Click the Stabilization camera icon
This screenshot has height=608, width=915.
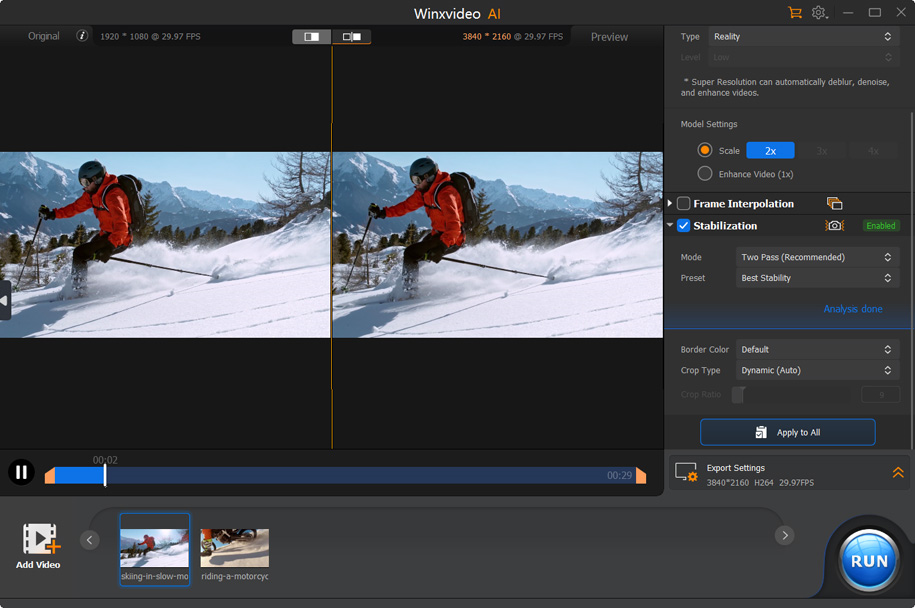pos(834,226)
